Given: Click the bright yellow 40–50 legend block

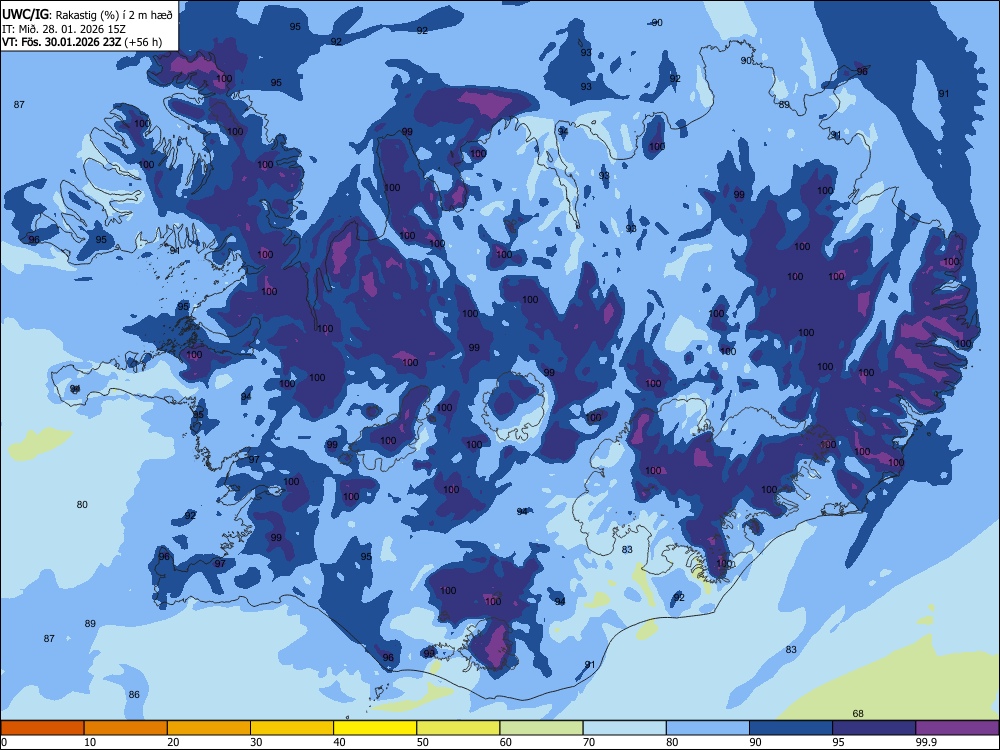Looking at the screenshot, I should click(x=375, y=728).
